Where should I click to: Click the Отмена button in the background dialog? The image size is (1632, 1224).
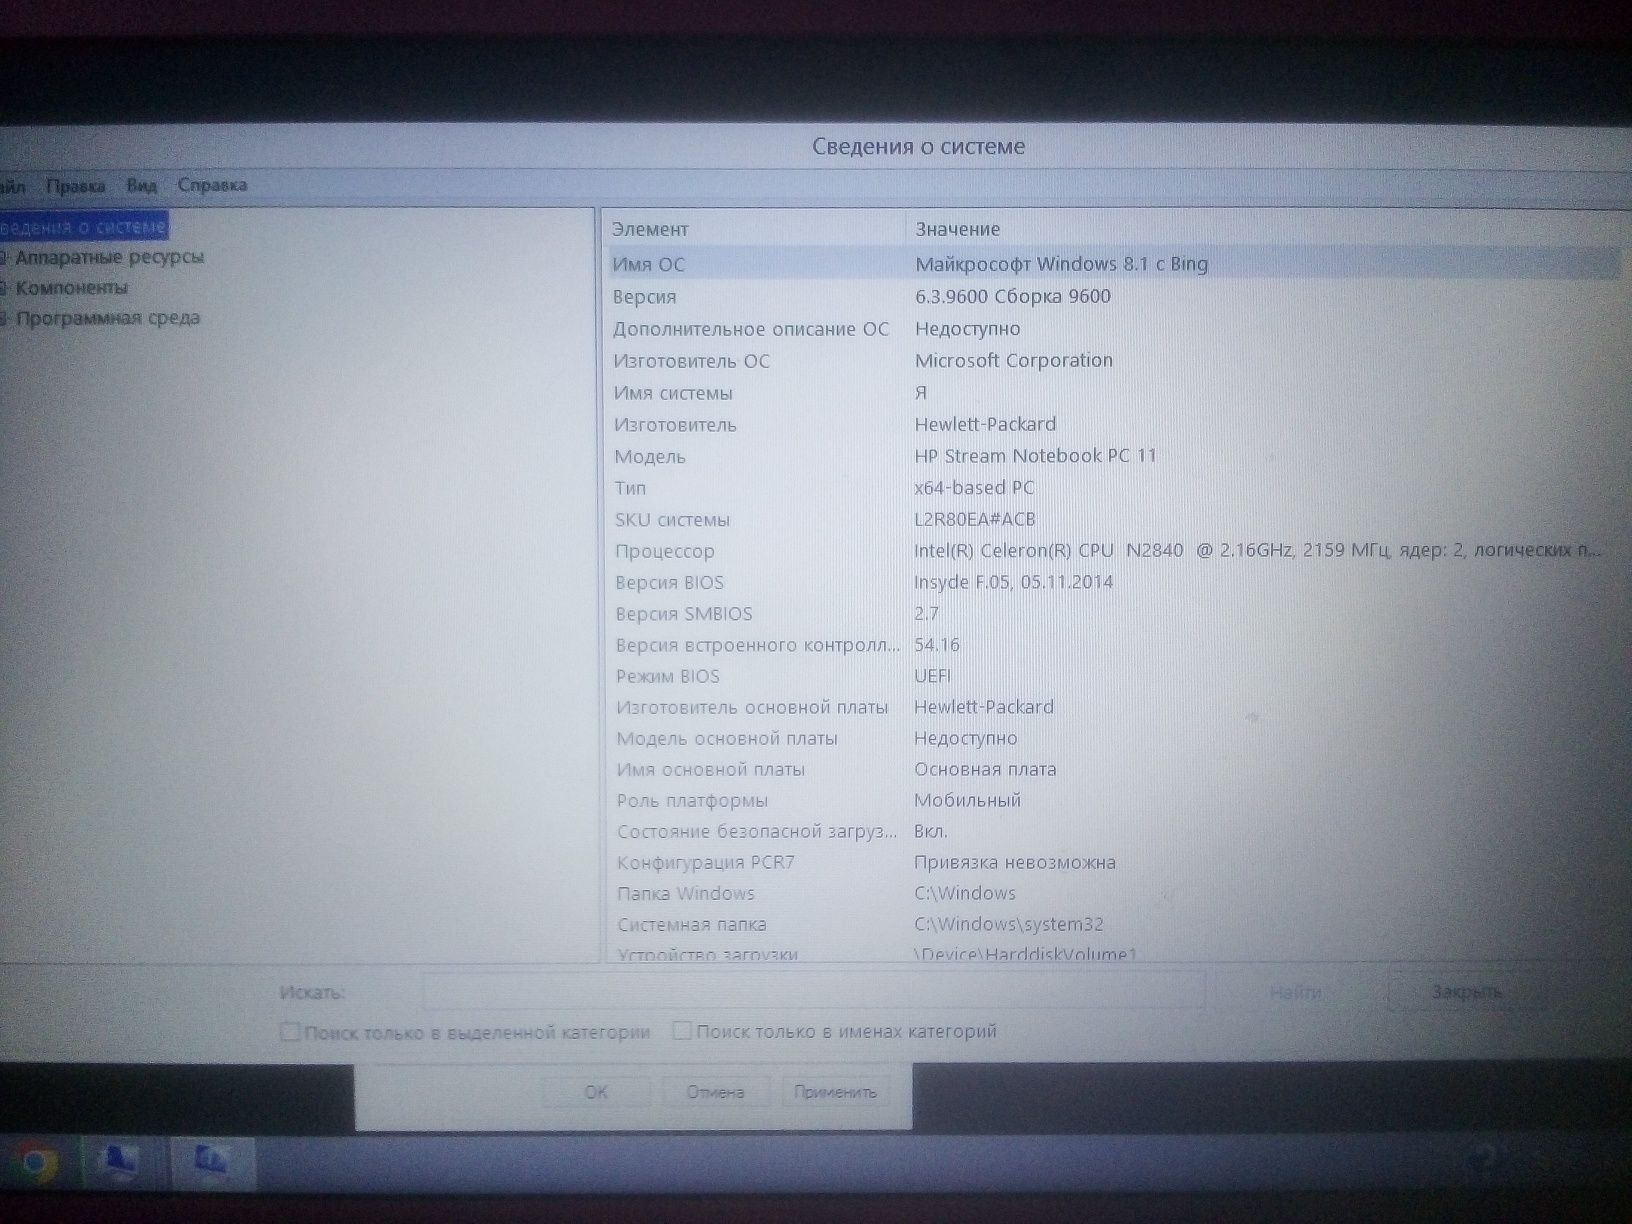[715, 1092]
